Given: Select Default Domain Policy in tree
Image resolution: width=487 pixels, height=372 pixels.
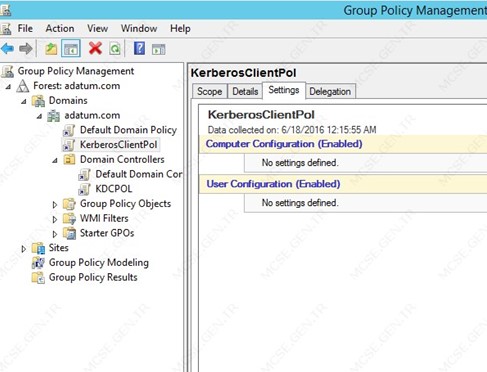Looking at the screenshot, I should tap(128, 130).
